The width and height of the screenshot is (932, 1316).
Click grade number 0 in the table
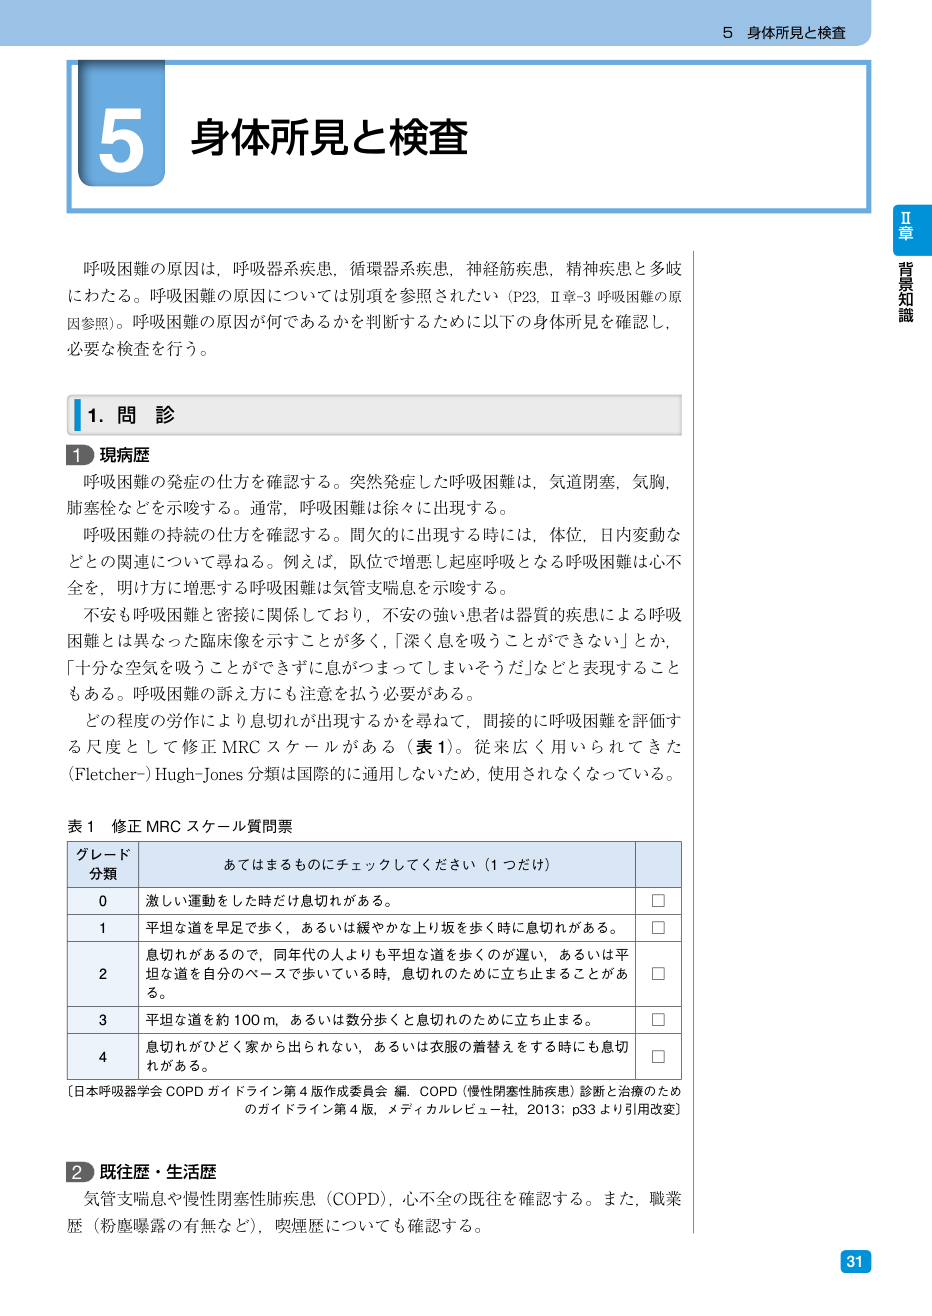click(x=103, y=901)
